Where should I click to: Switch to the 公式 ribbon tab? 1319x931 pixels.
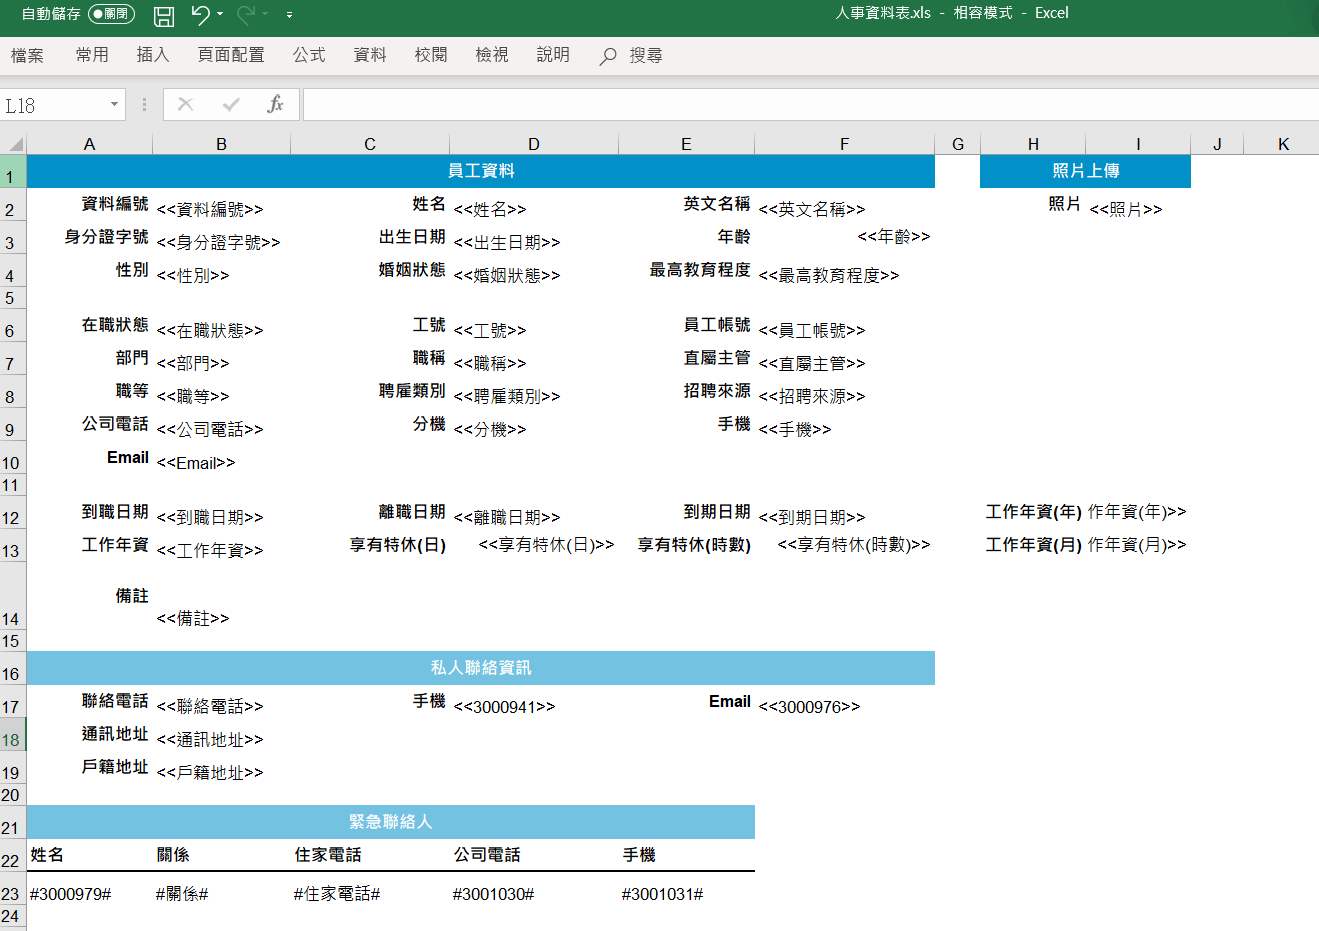[309, 55]
